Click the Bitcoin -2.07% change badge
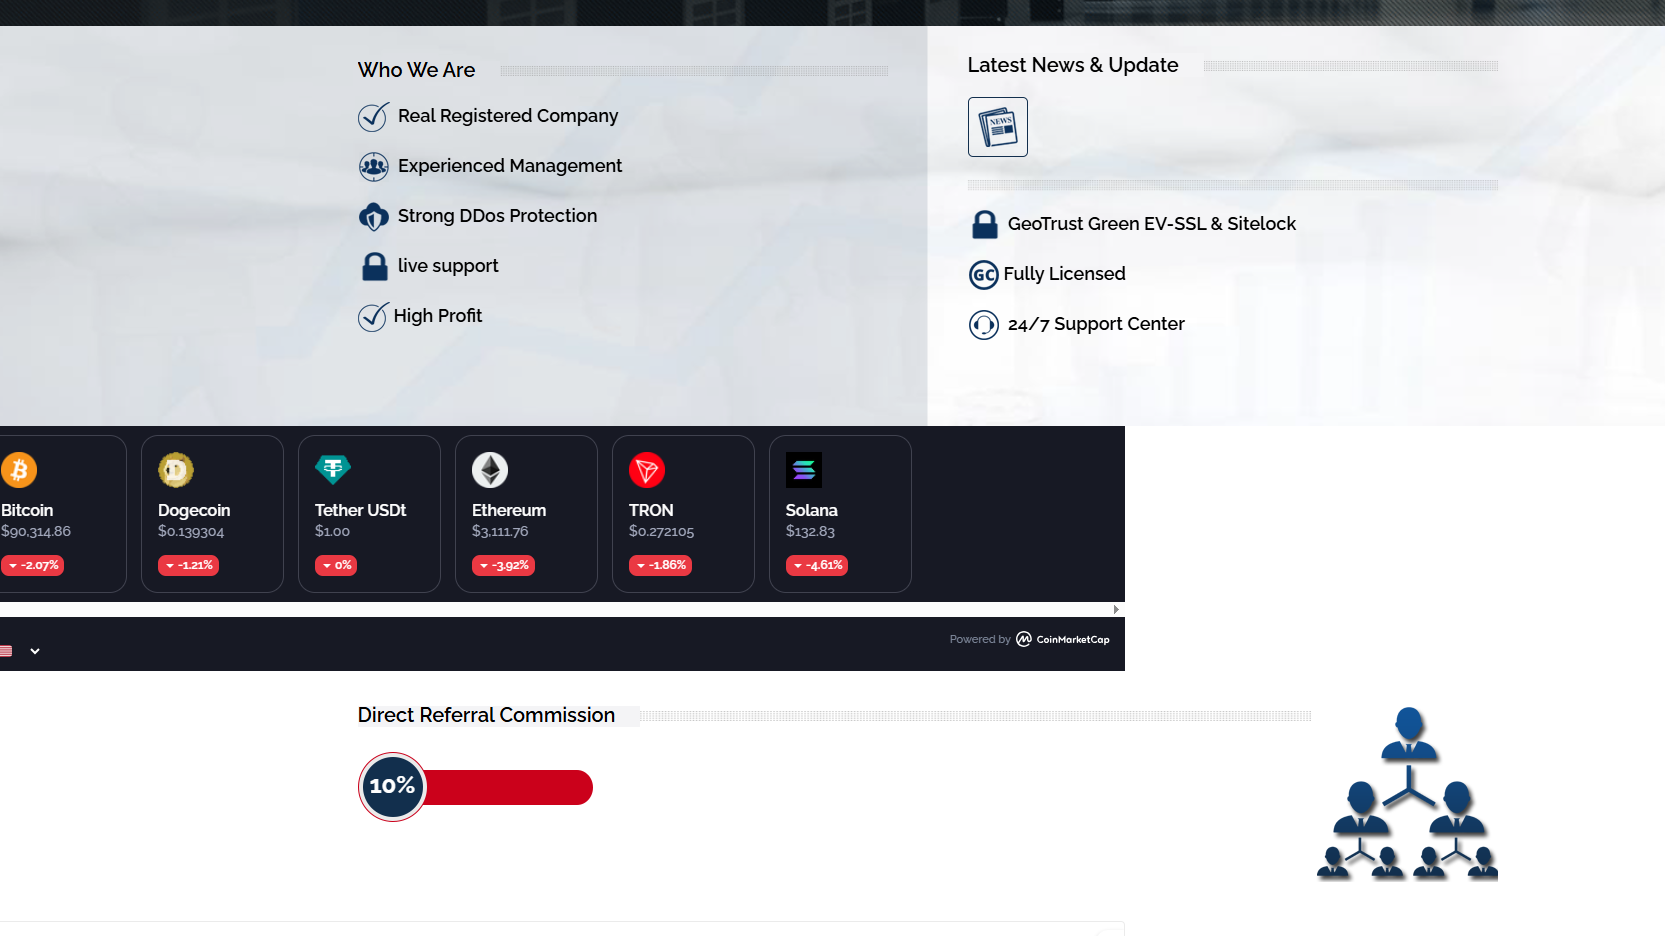 [x=33, y=565]
